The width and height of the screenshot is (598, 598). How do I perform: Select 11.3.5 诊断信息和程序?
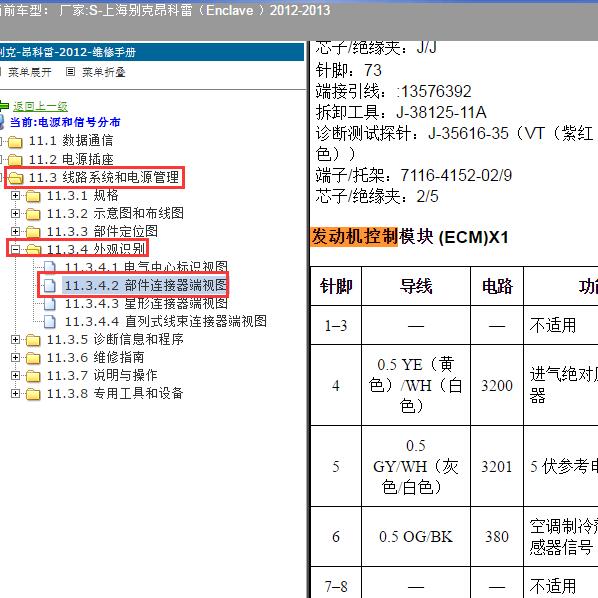[x=115, y=339]
